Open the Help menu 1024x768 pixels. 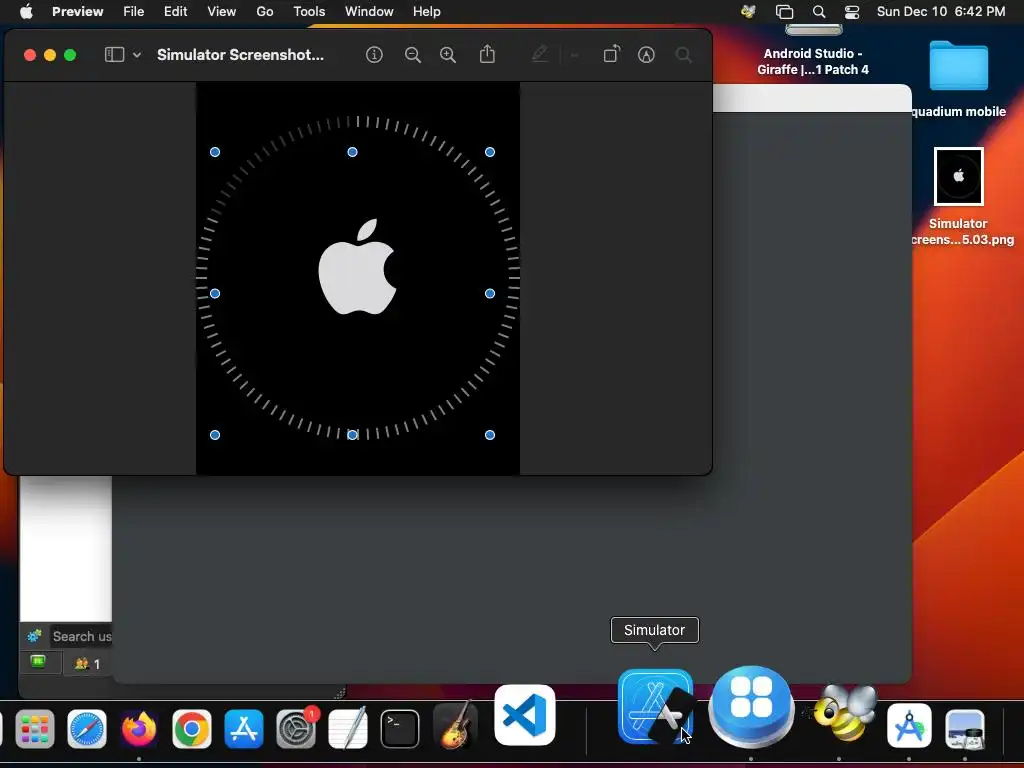click(x=426, y=11)
